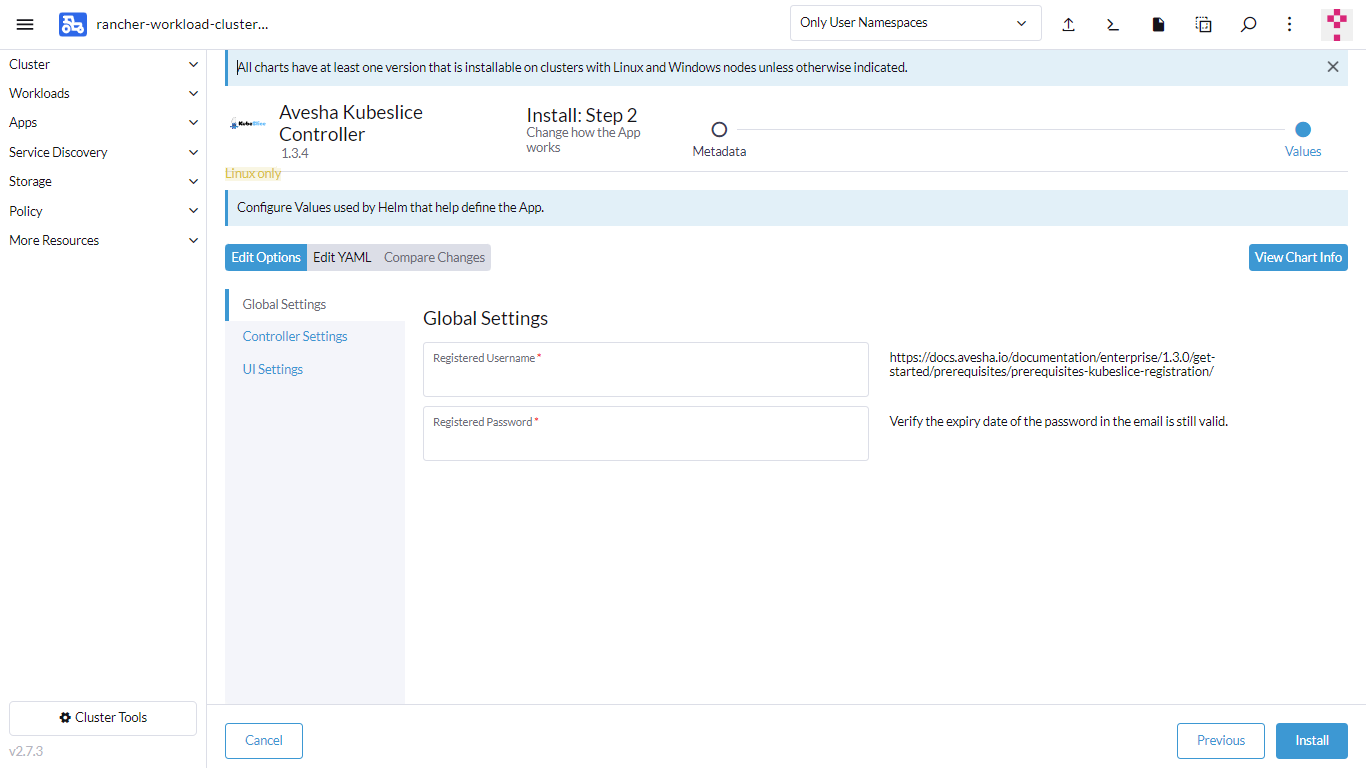Screen dimensions: 1366x768
Task: Click the Install: Step 2 heading
Action: coord(582,115)
